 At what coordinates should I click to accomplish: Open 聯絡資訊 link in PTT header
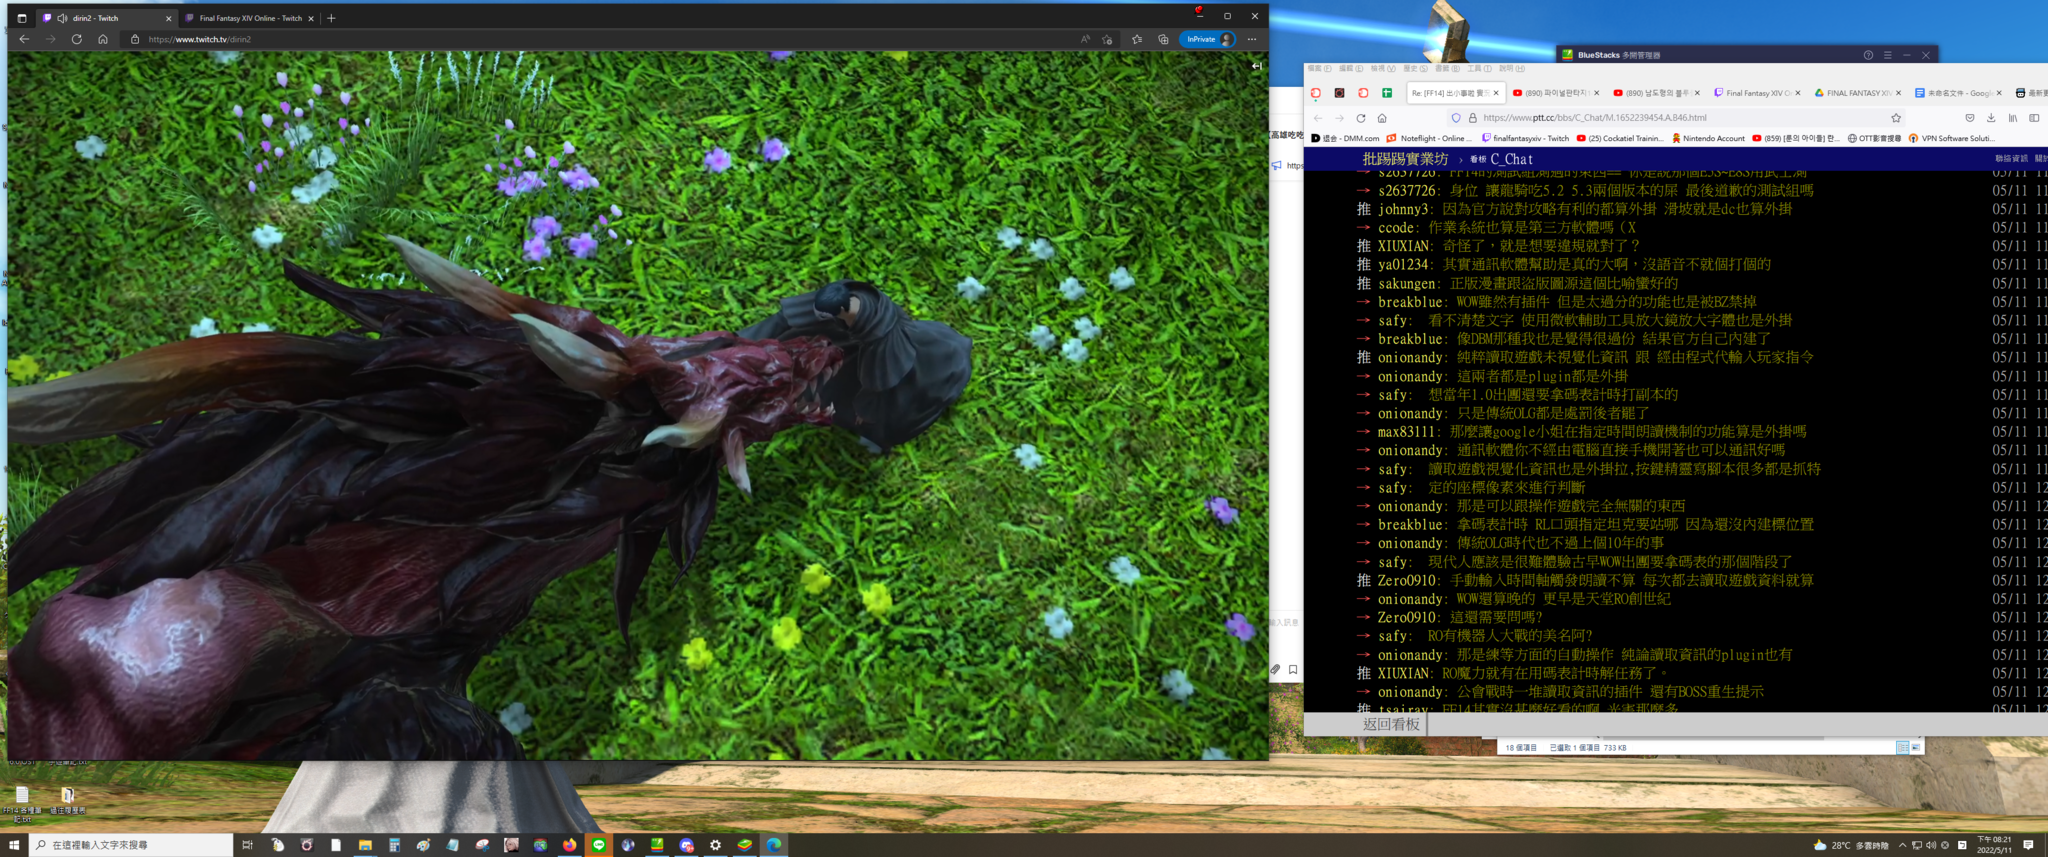pyautogui.click(x=2012, y=159)
